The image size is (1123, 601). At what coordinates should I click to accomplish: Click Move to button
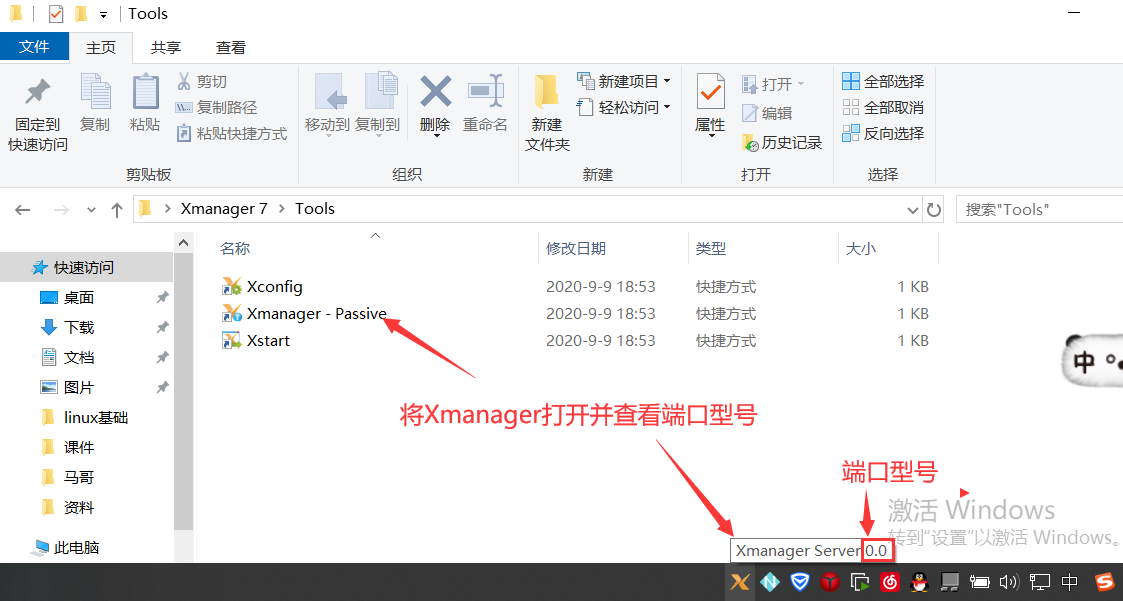point(327,105)
